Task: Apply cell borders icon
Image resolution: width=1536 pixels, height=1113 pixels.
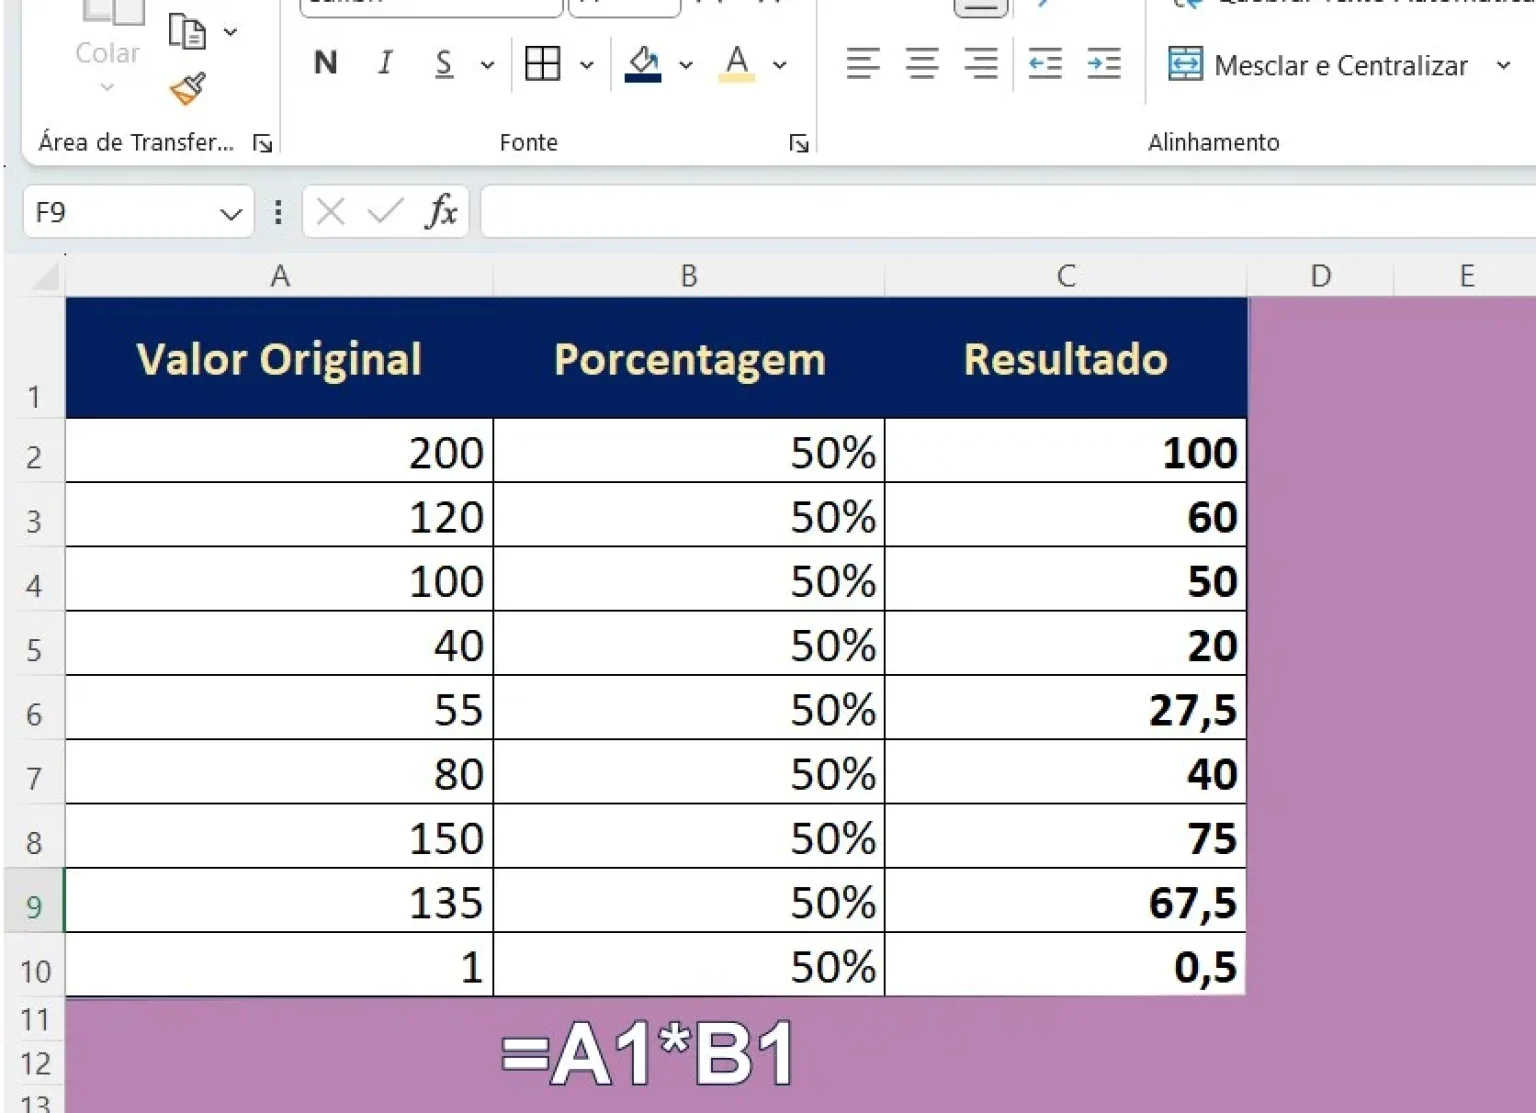Action: [542, 64]
